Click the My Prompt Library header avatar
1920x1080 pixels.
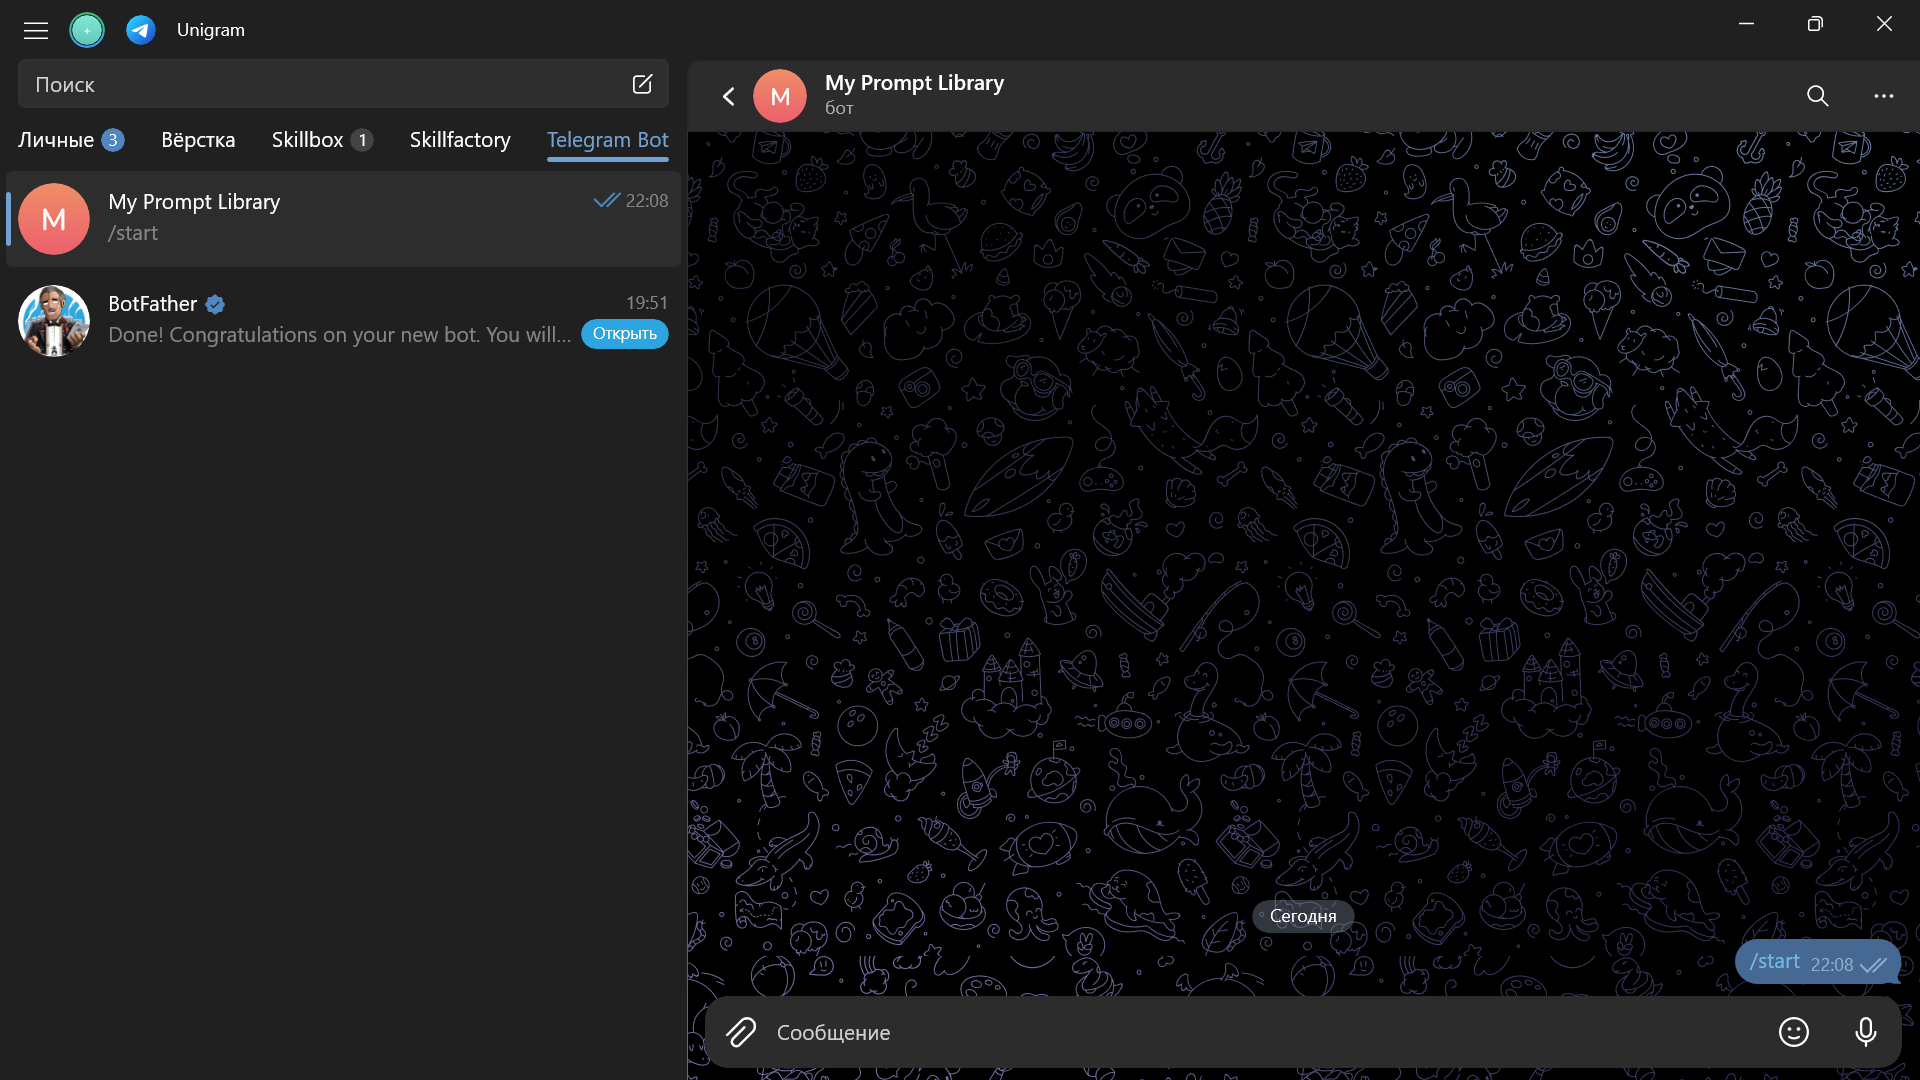tap(780, 96)
